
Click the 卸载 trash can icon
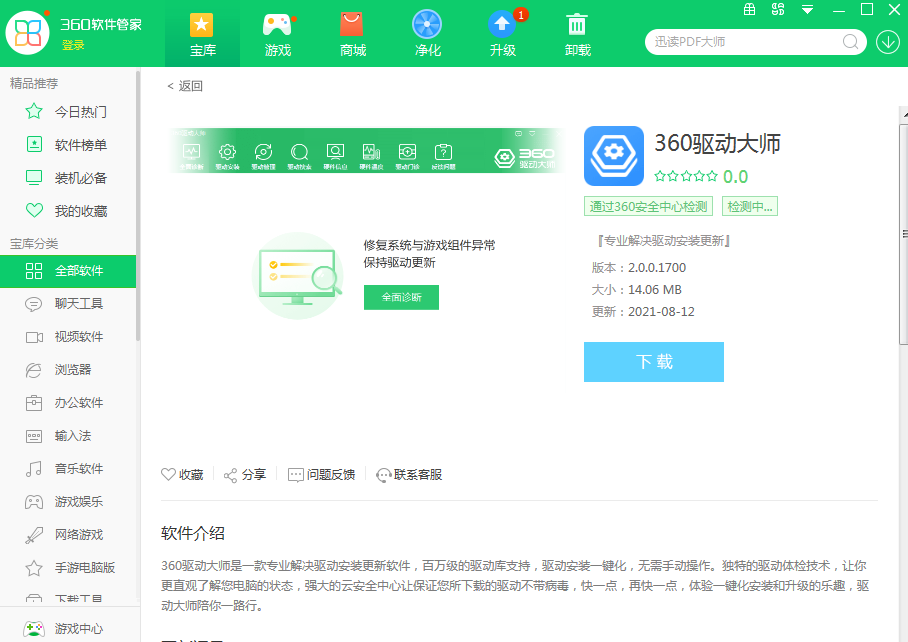point(577,26)
